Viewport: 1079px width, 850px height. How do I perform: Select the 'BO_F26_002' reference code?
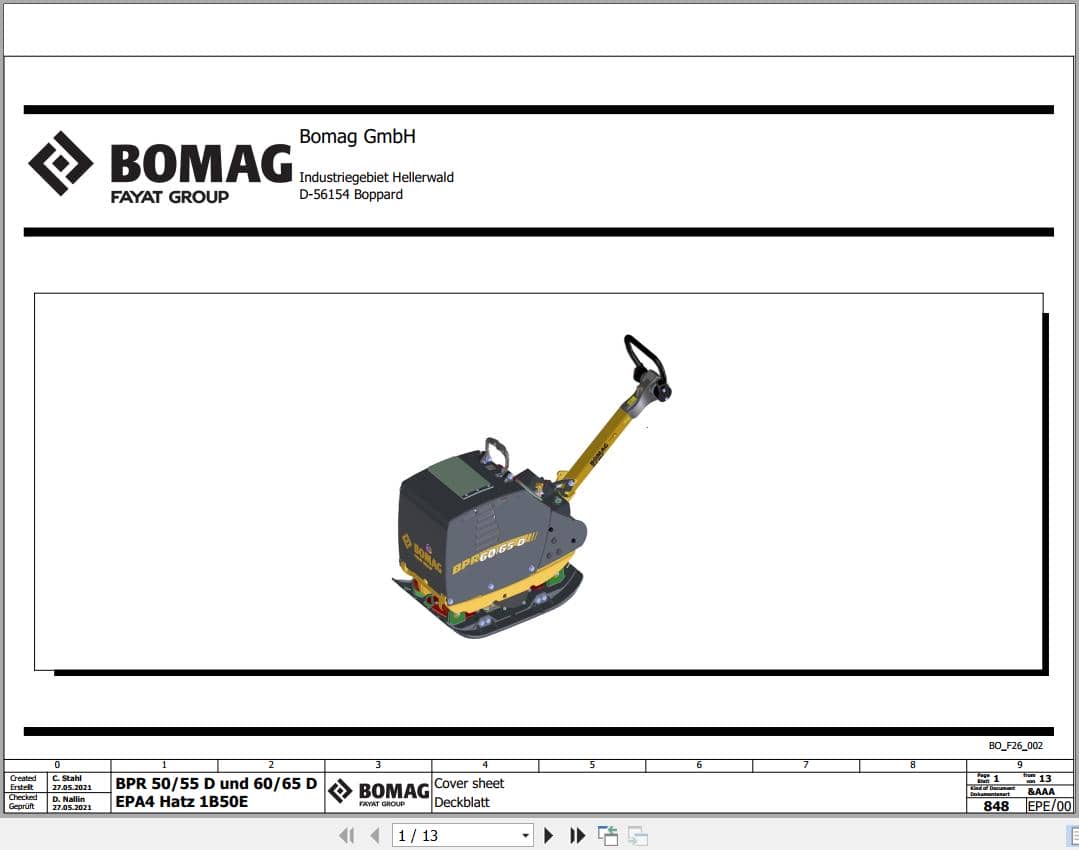(1016, 745)
